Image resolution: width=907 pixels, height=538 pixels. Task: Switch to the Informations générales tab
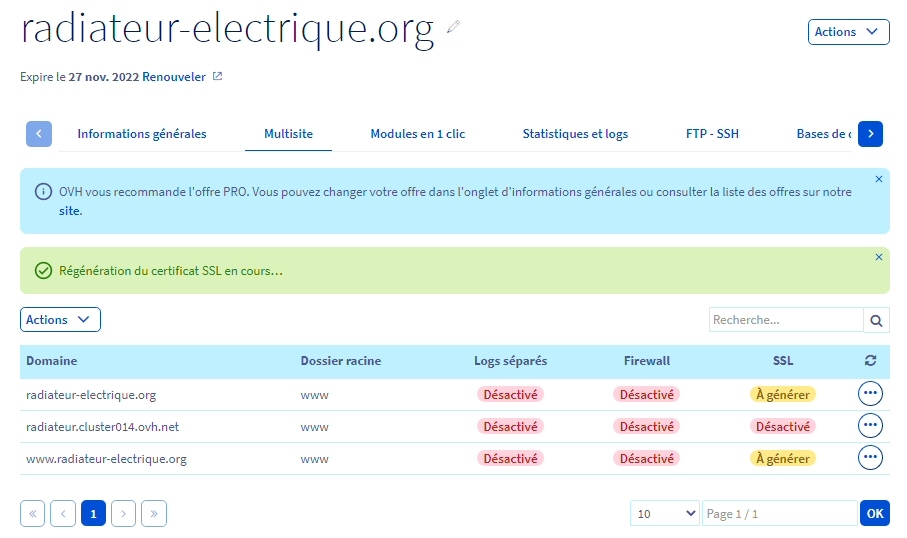click(142, 134)
